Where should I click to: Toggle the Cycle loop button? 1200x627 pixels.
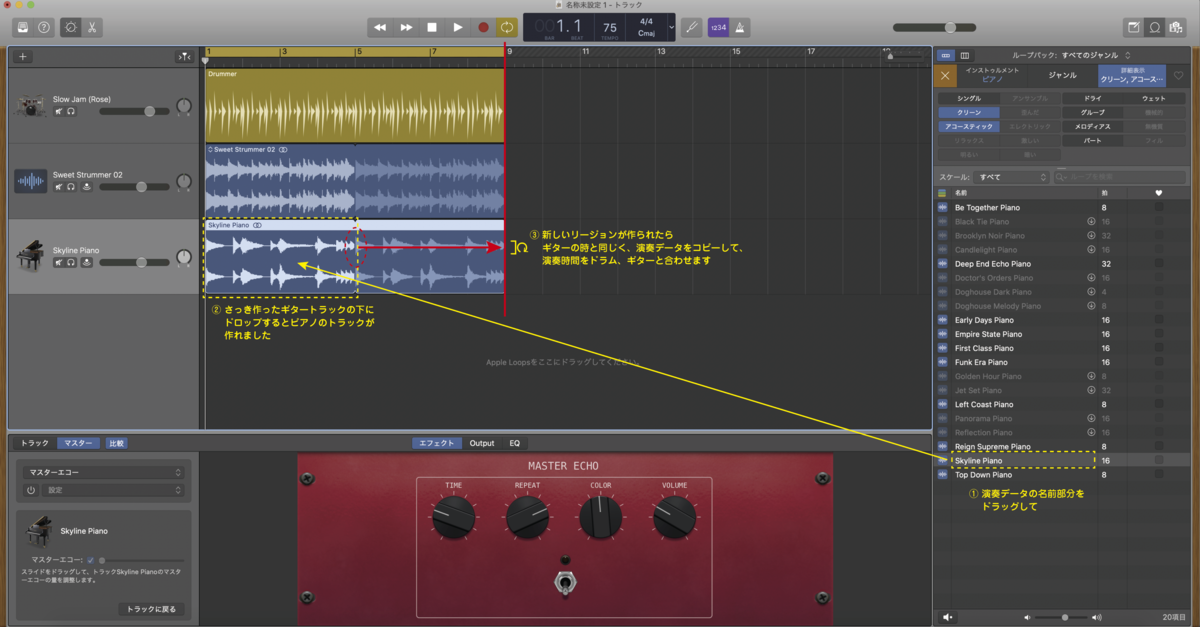pyautogui.click(x=509, y=28)
